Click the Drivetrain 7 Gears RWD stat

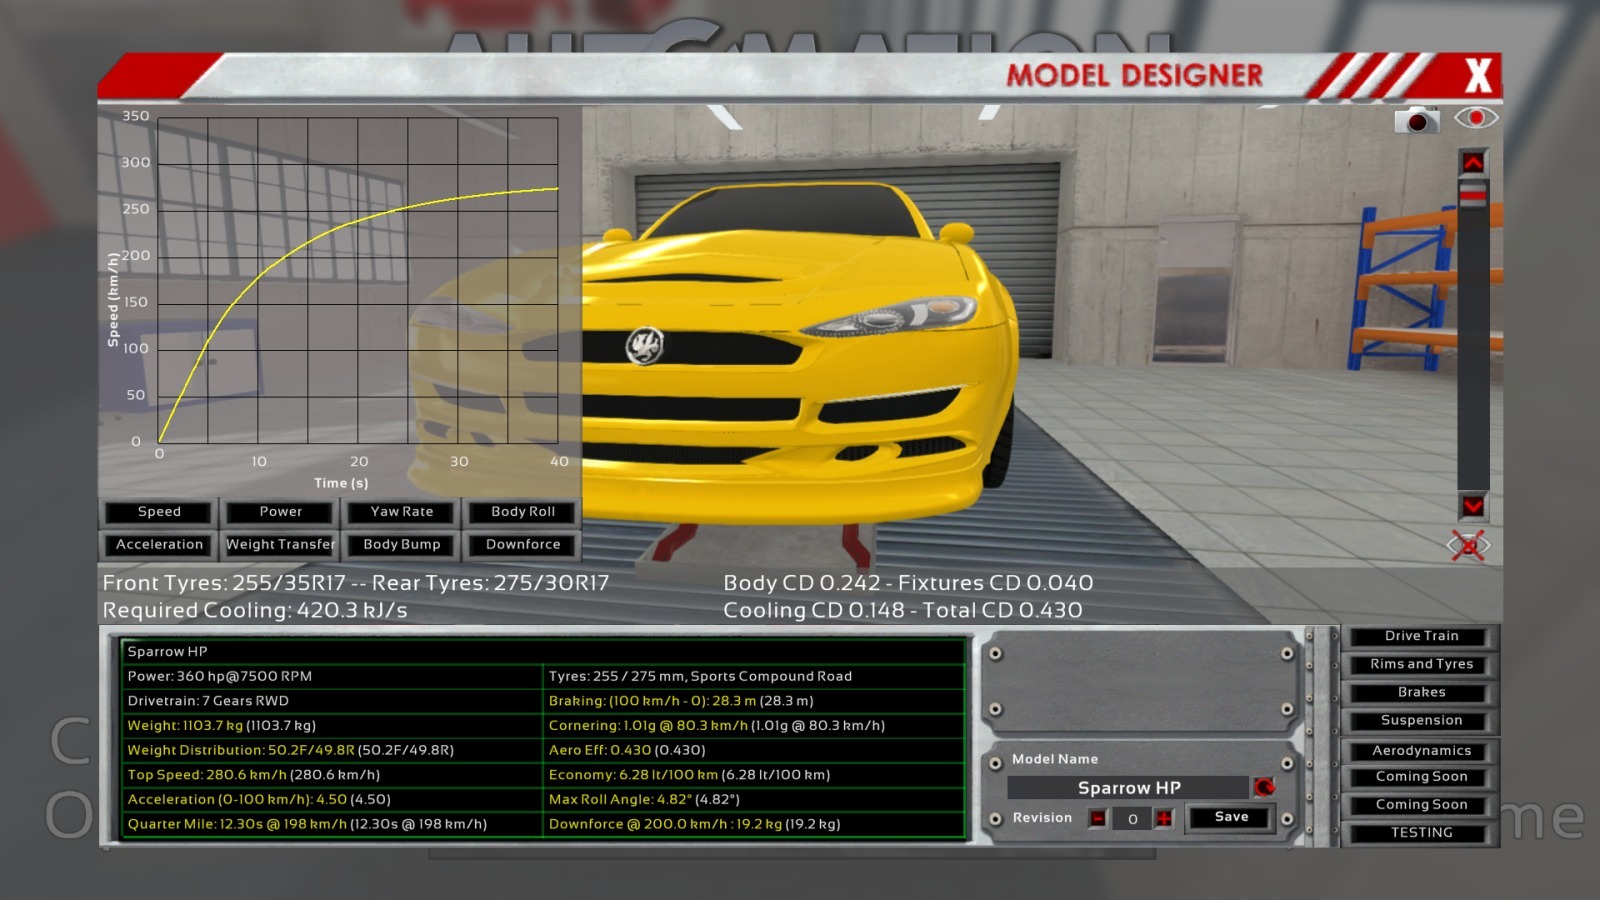(x=331, y=701)
